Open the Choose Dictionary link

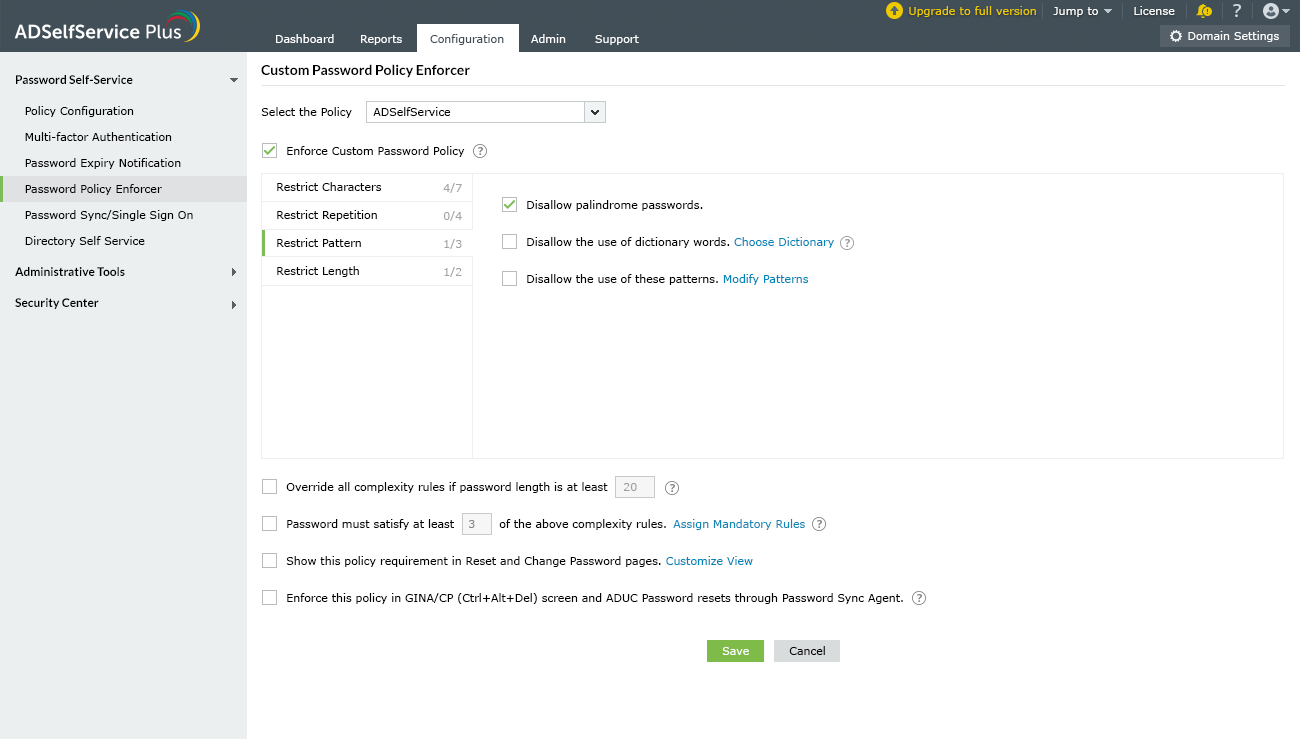(784, 242)
